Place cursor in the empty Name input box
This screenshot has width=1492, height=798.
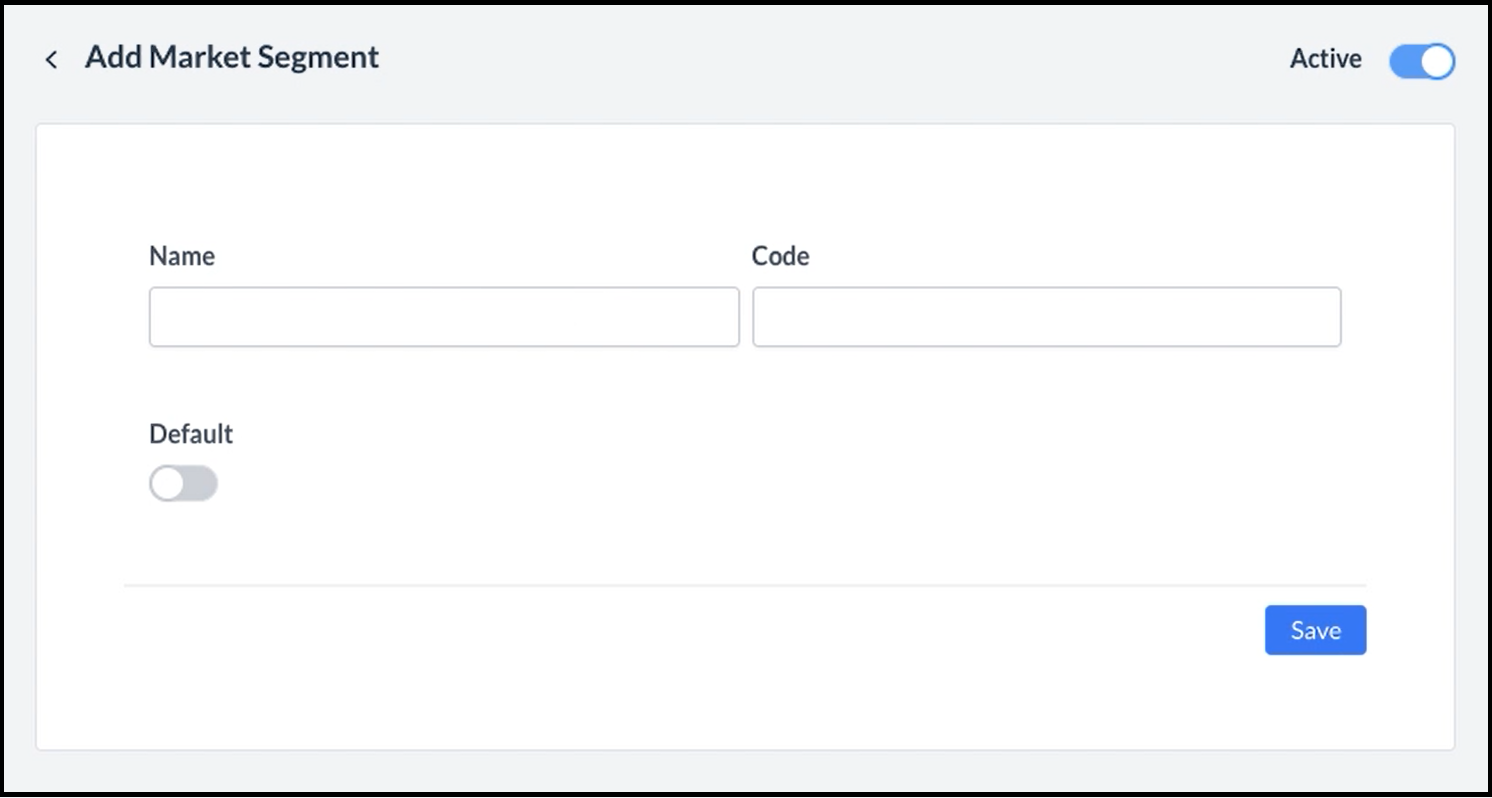pos(444,317)
